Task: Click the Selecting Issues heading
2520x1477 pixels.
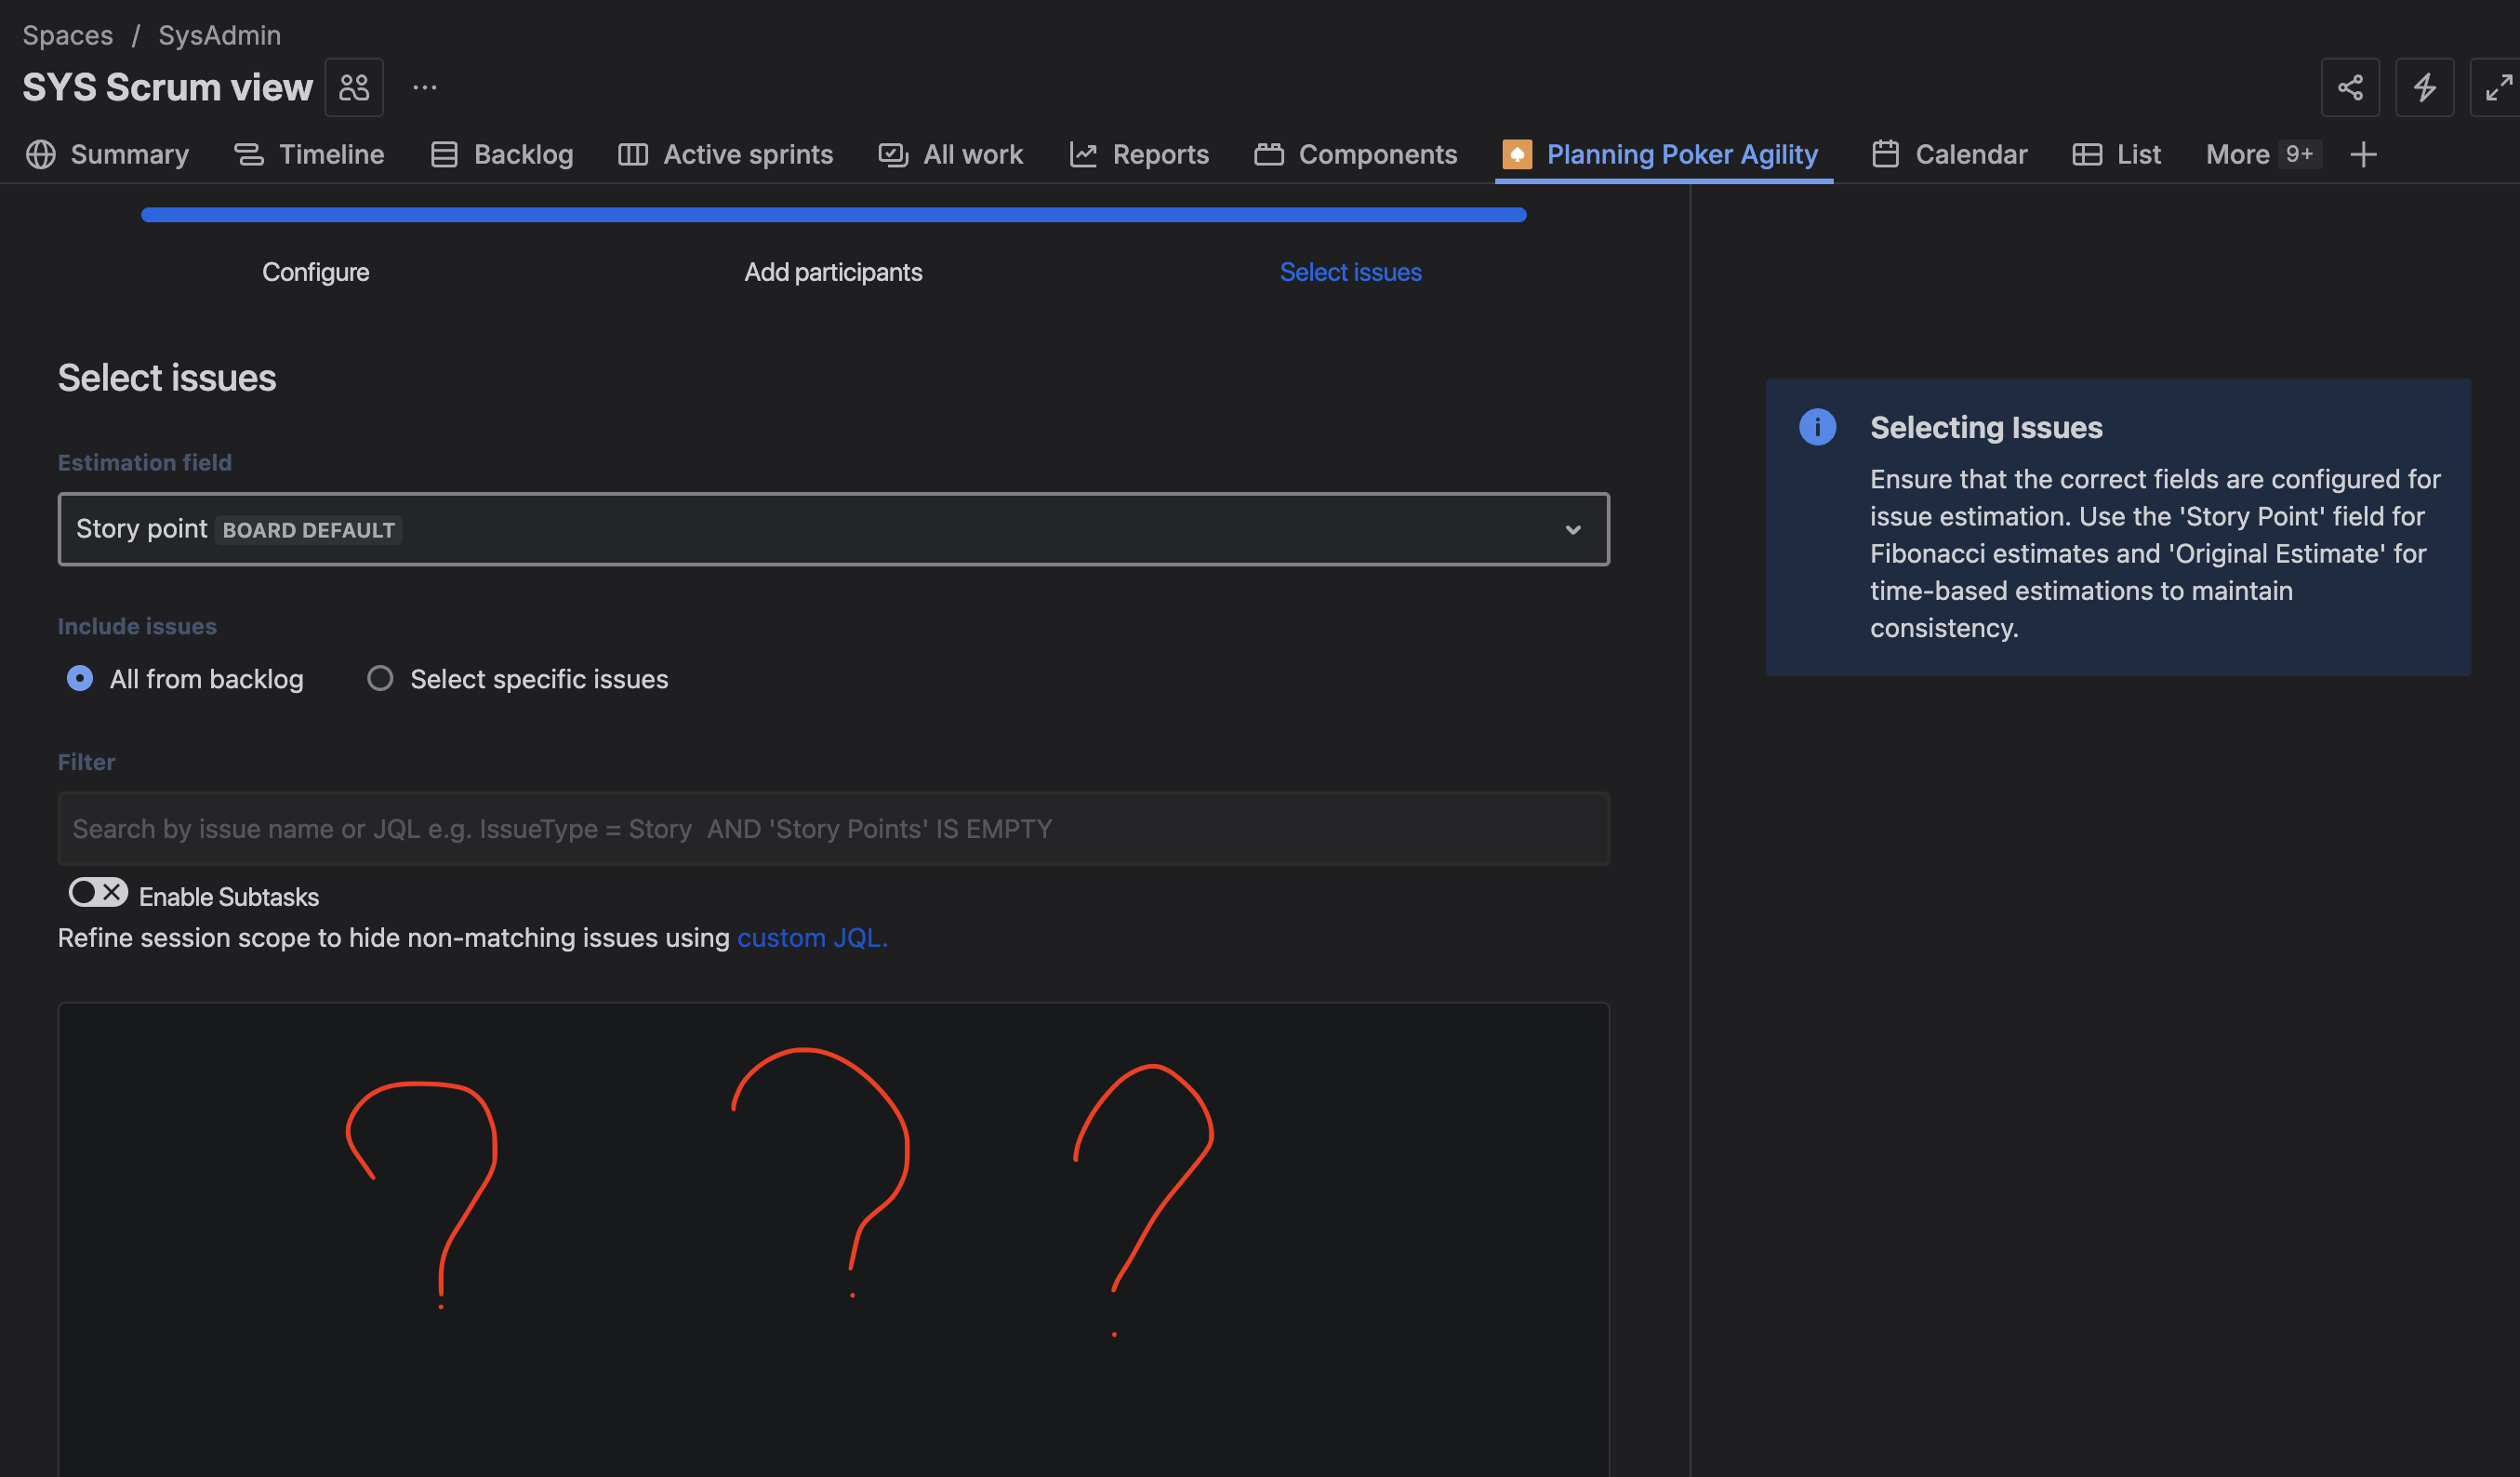Action: click(1986, 427)
